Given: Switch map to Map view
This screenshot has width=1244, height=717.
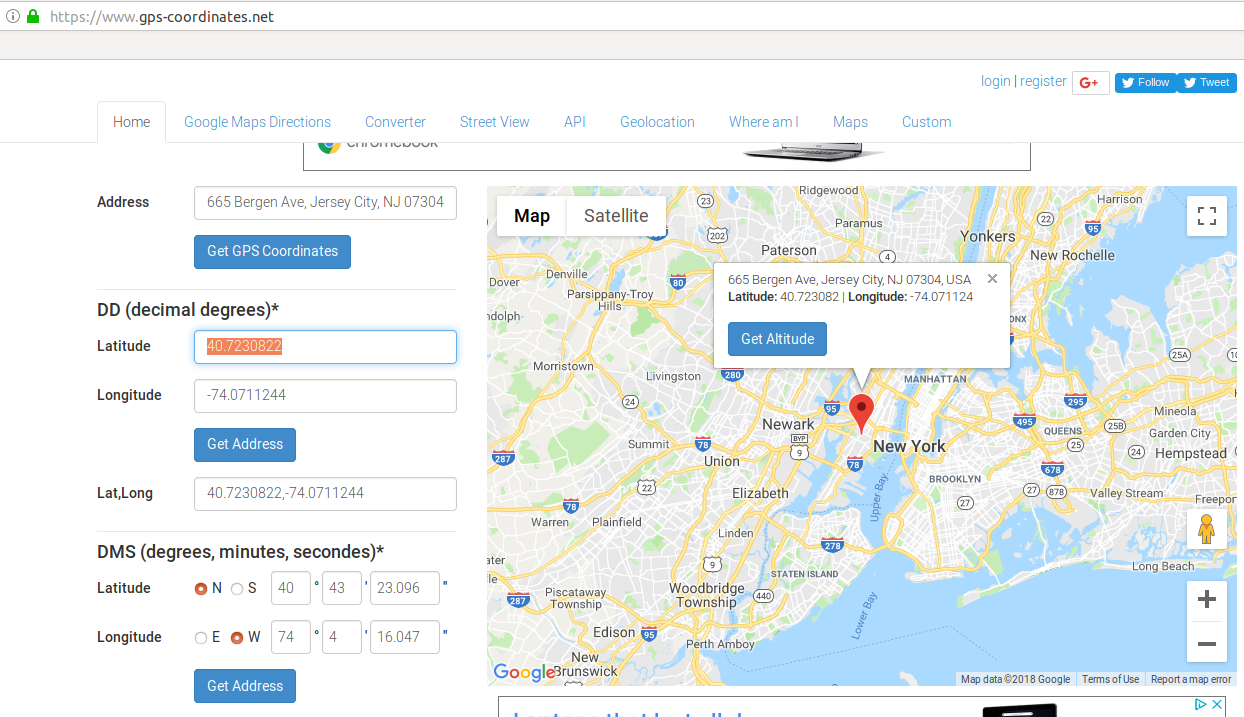Looking at the screenshot, I should 532,216.
